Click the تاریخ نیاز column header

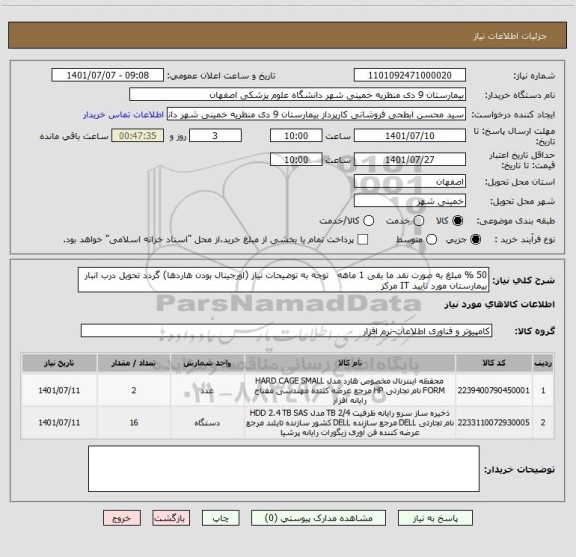point(59,363)
